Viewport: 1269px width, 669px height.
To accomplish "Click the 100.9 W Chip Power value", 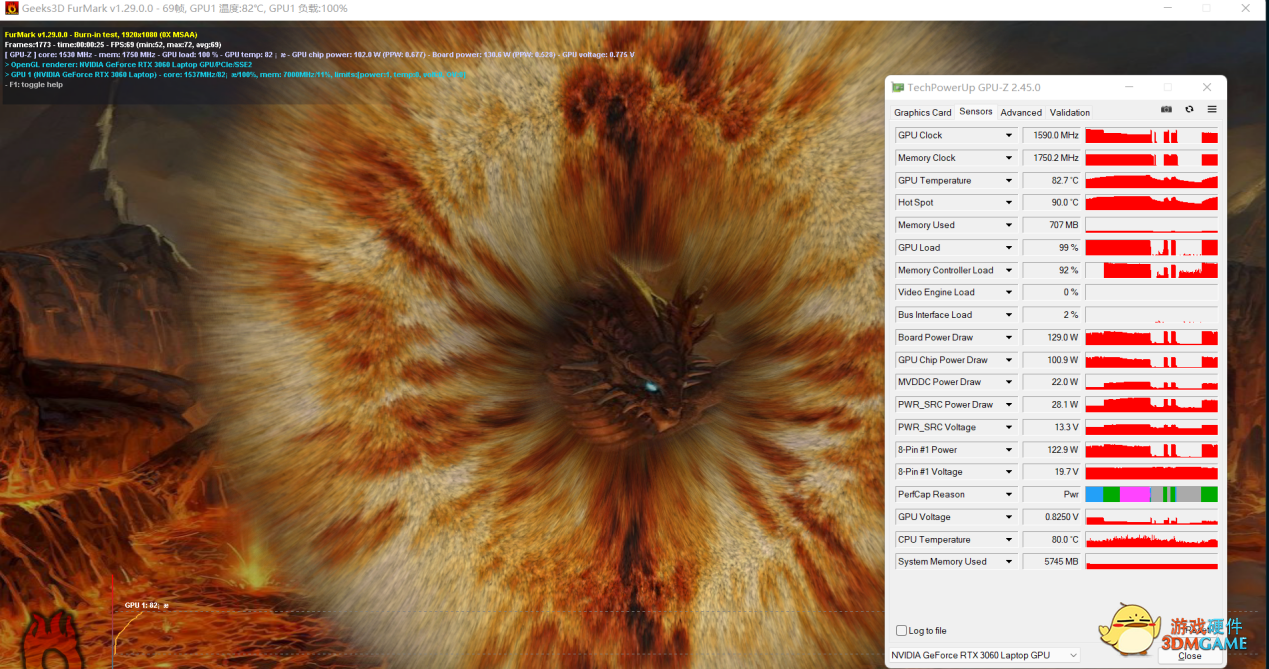I will [1052, 360].
